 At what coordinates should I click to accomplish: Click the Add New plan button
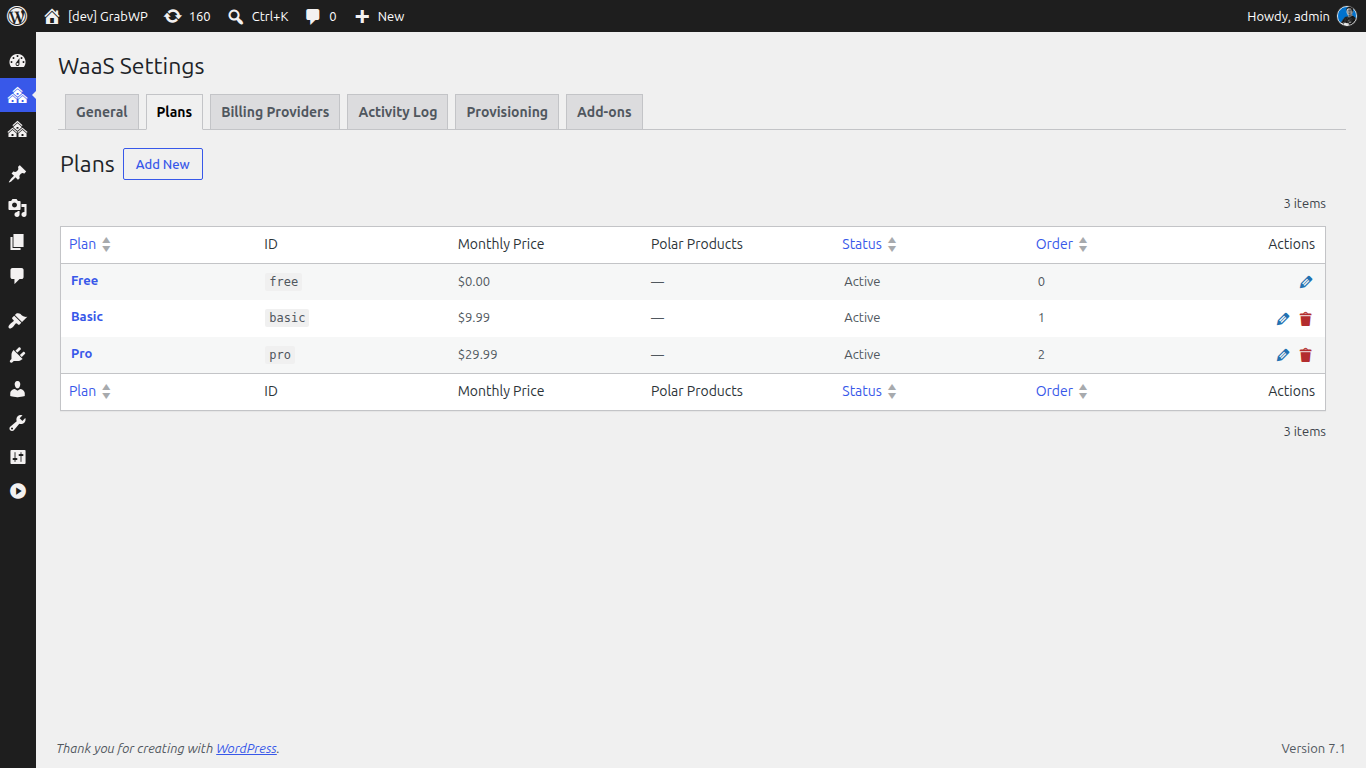tap(163, 164)
